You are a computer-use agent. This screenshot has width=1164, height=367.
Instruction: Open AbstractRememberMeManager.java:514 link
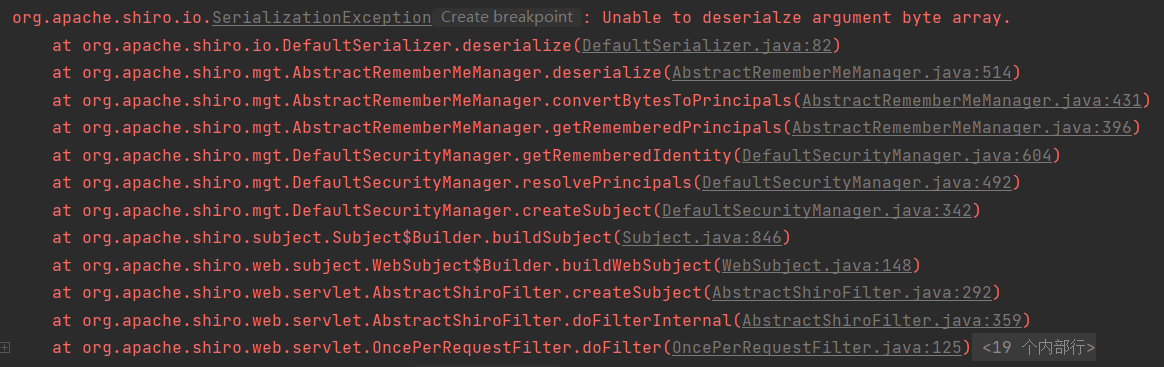click(x=843, y=73)
